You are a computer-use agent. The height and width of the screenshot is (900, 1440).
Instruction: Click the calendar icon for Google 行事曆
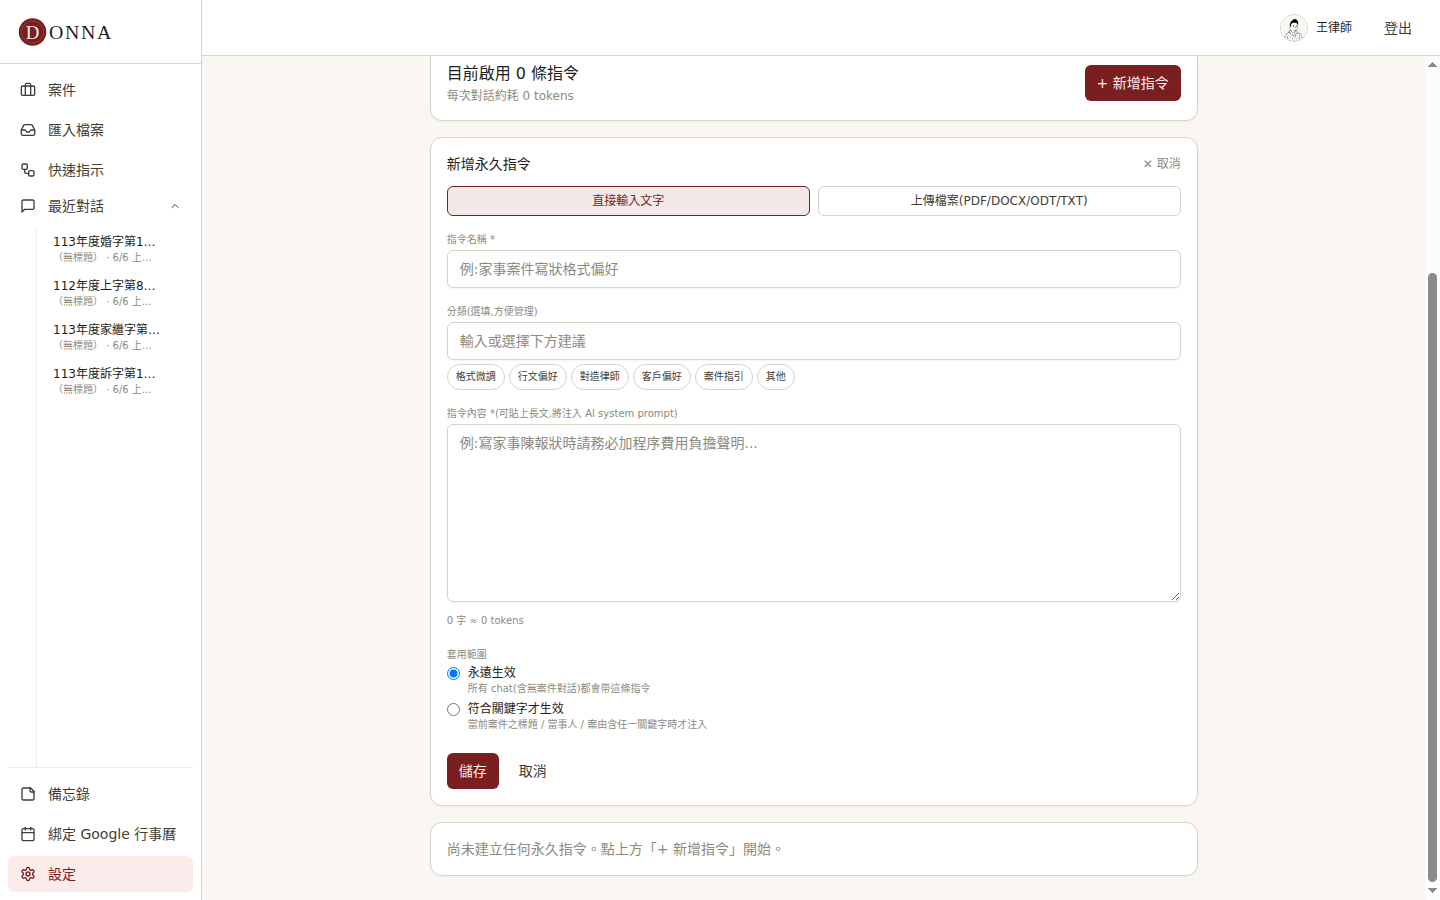coord(28,834)
